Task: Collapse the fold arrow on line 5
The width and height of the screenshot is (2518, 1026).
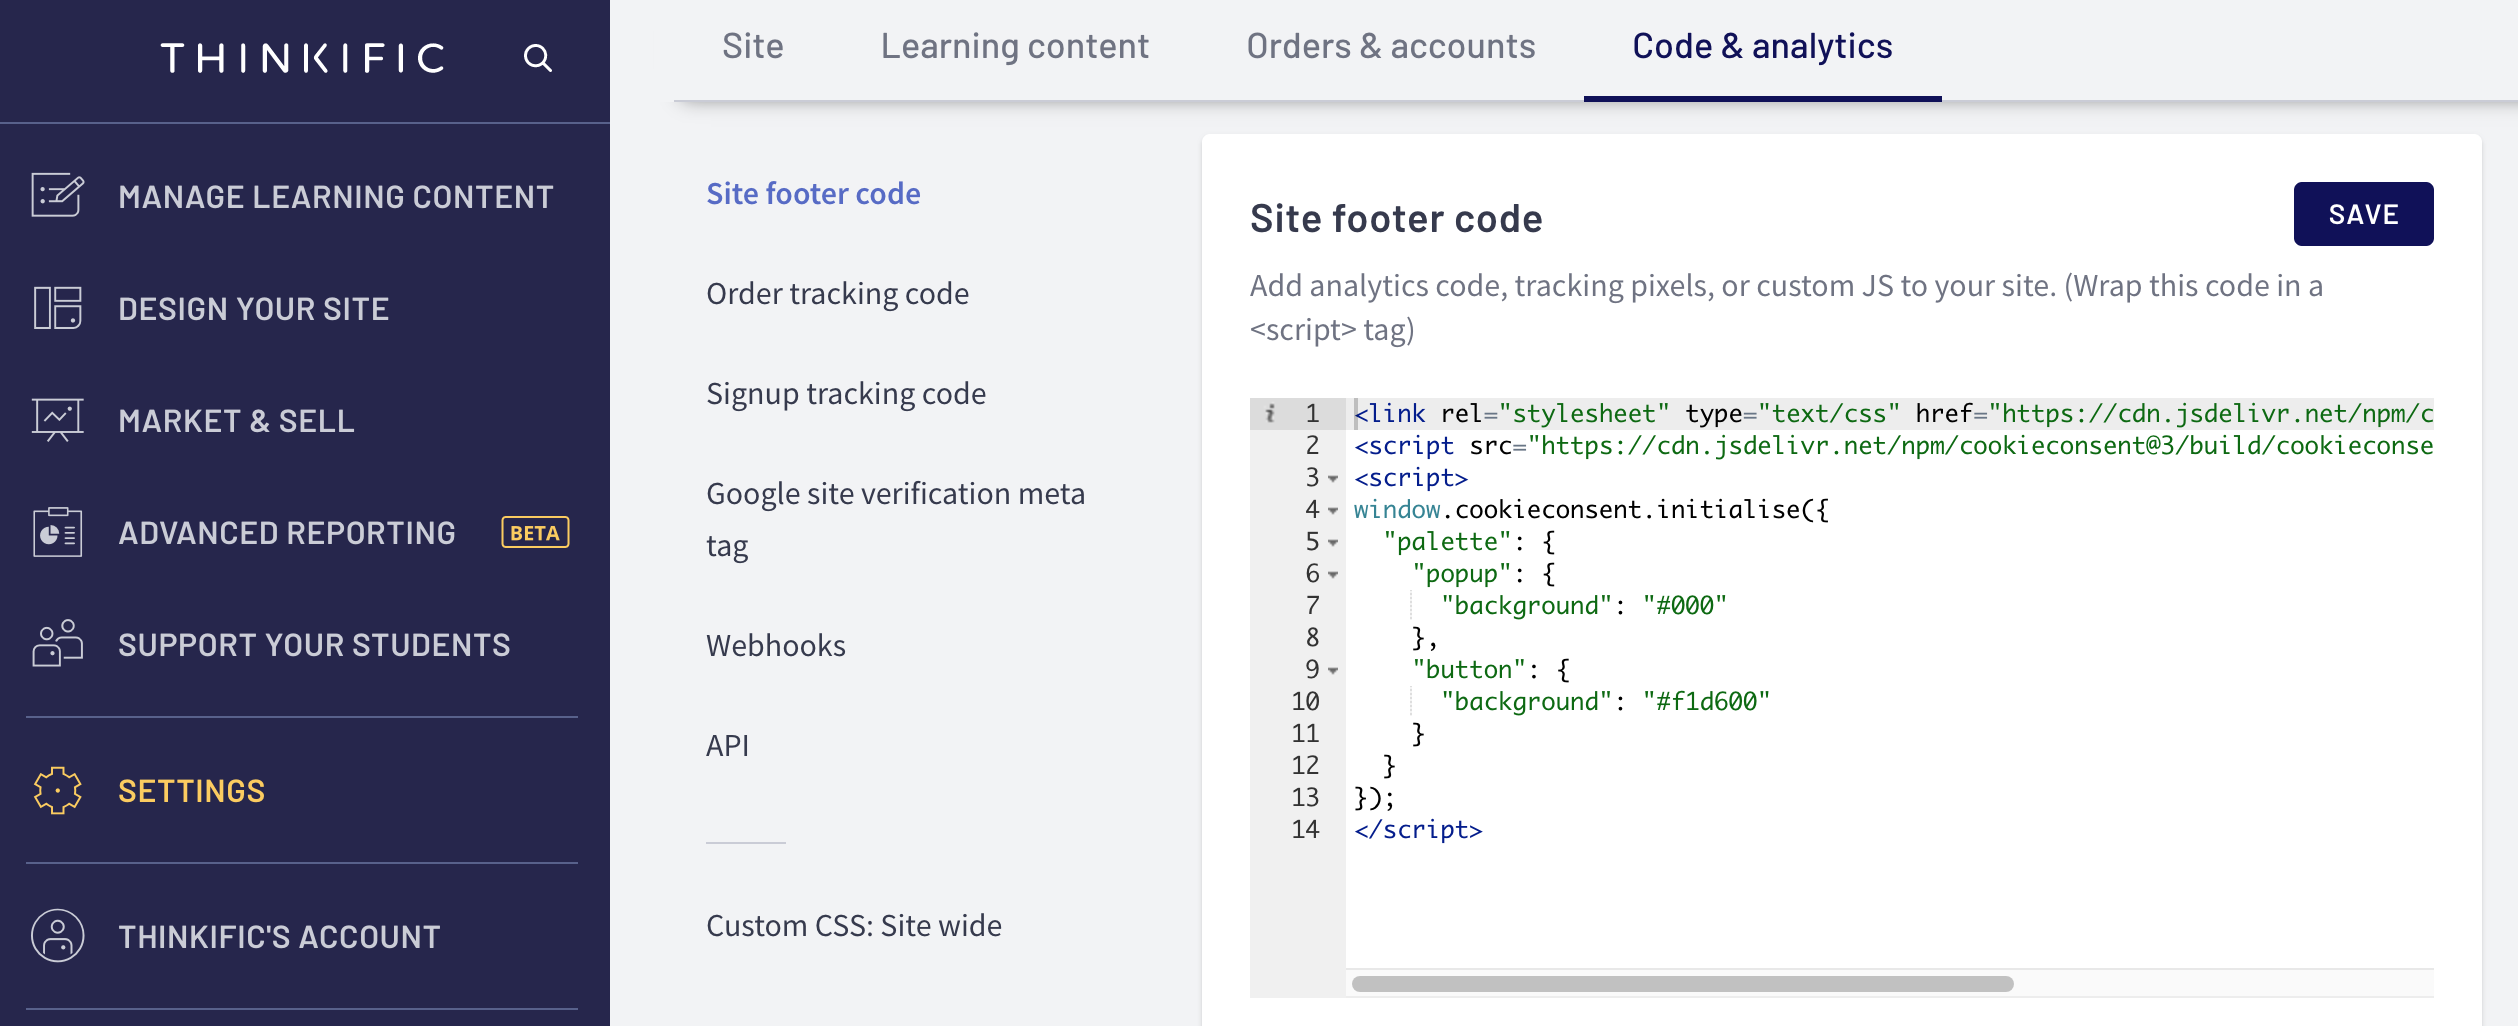Action: [1333, 543]
